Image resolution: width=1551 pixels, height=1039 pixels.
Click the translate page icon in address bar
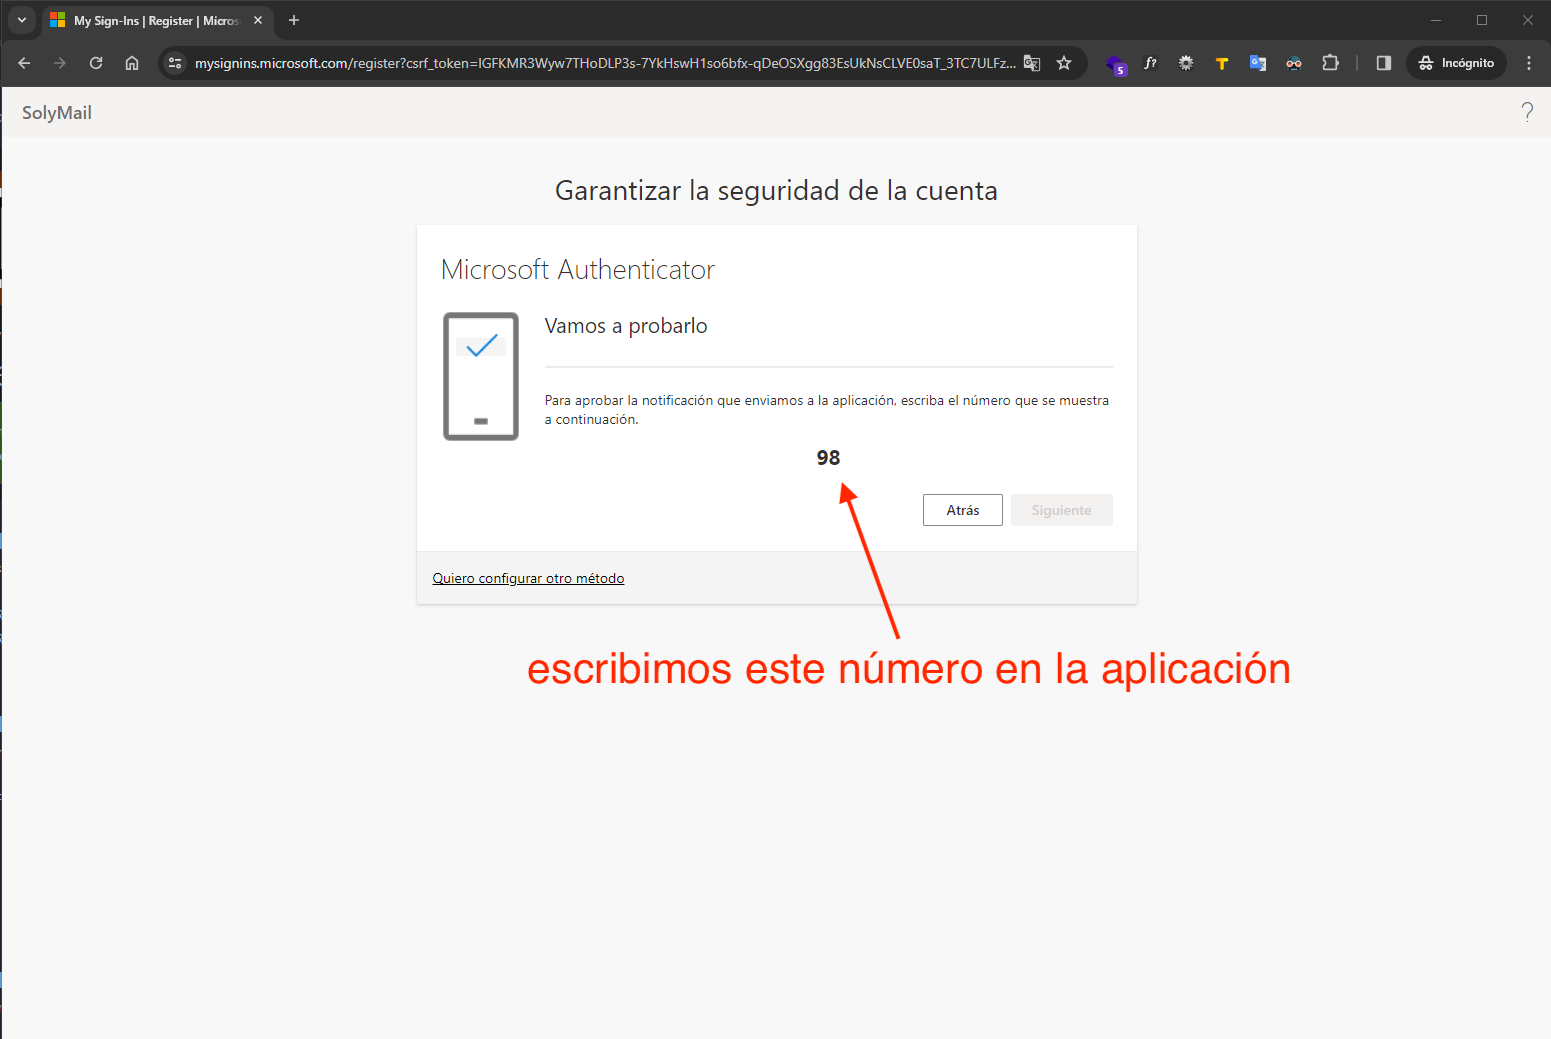point(1031,63)
